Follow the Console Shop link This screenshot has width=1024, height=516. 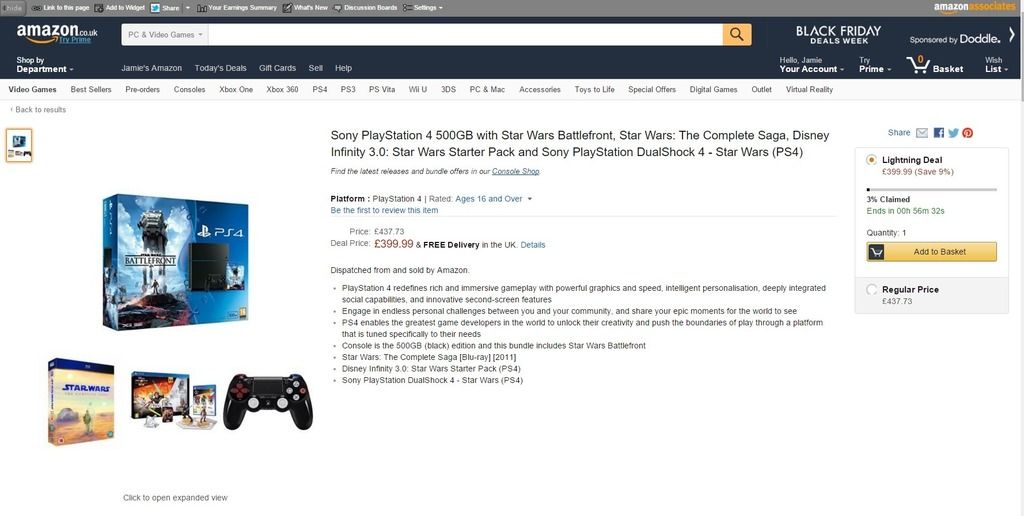515,171
